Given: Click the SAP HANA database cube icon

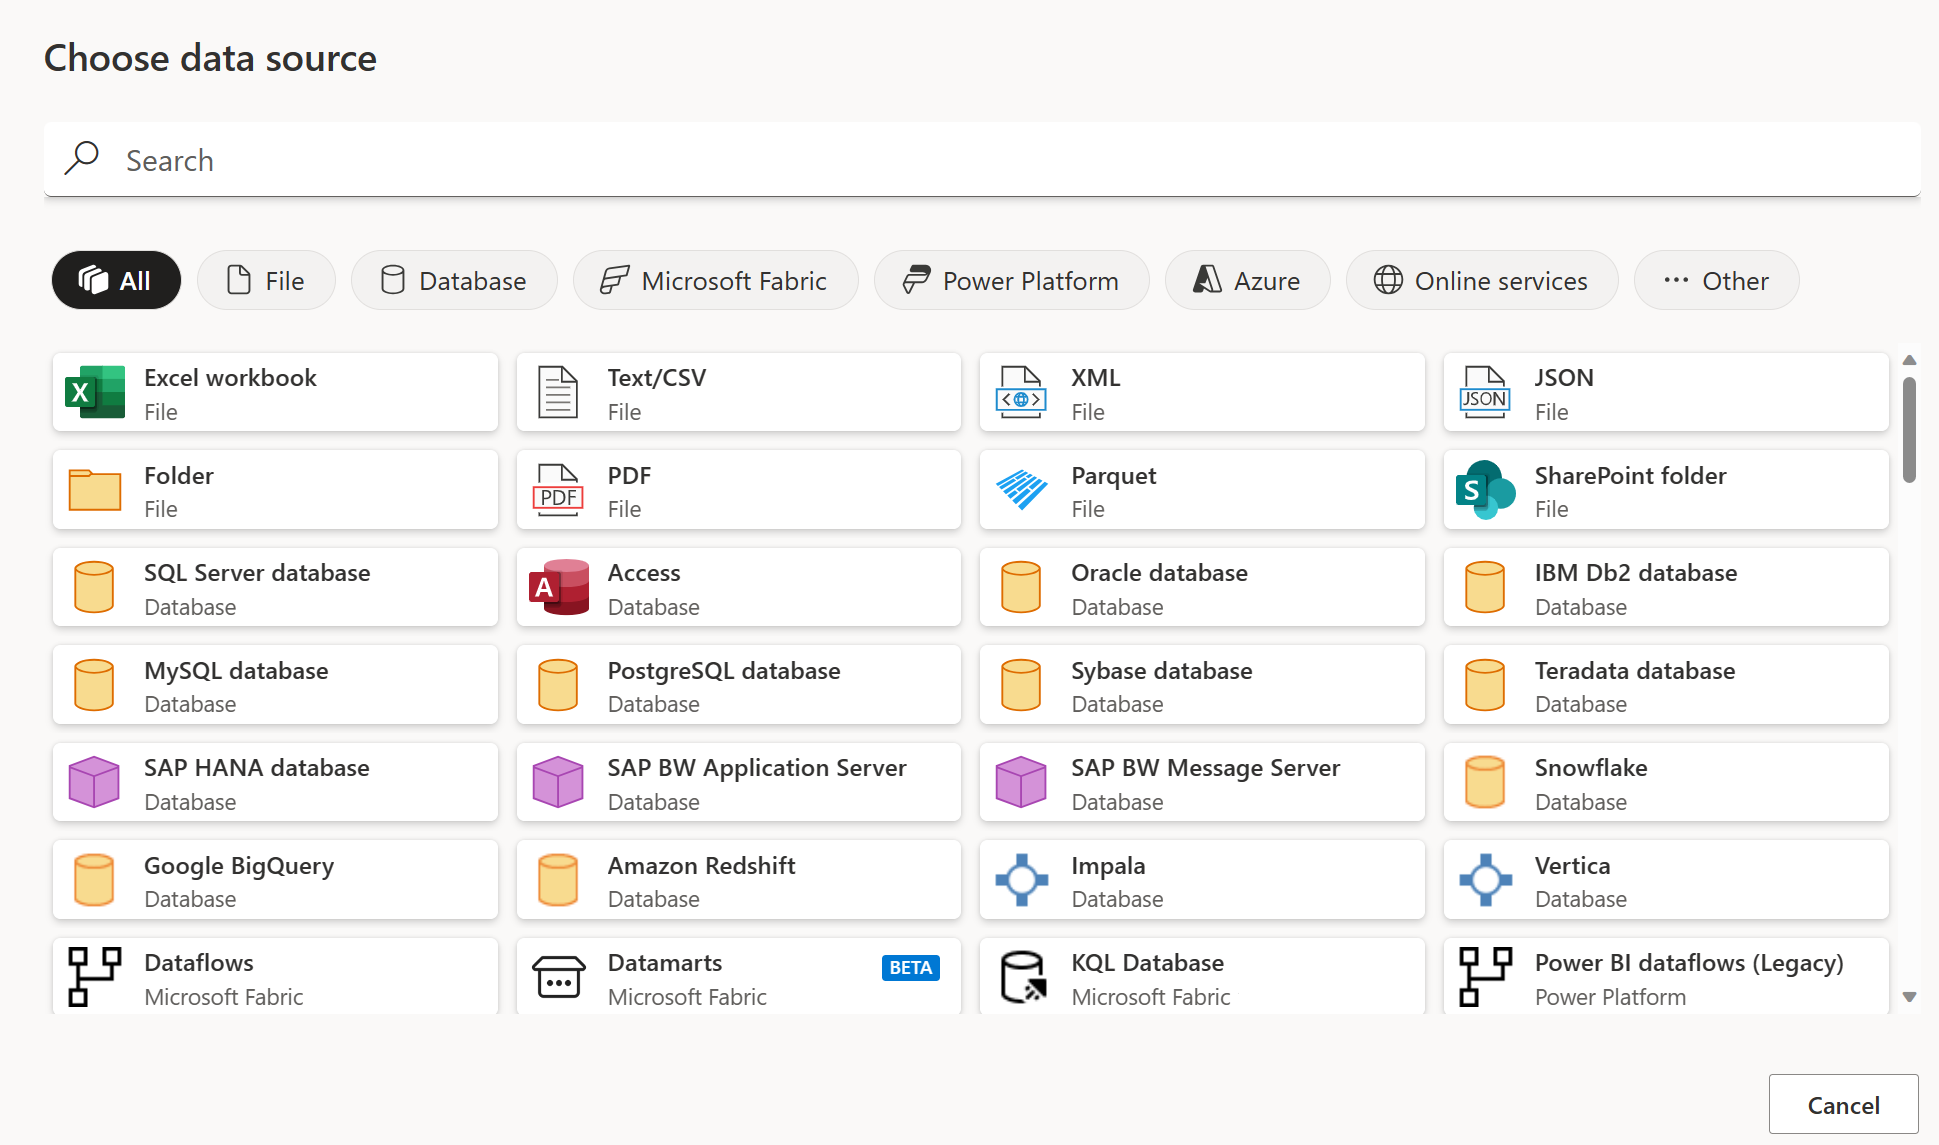Looking at the screenshot, I should (95, 782).
